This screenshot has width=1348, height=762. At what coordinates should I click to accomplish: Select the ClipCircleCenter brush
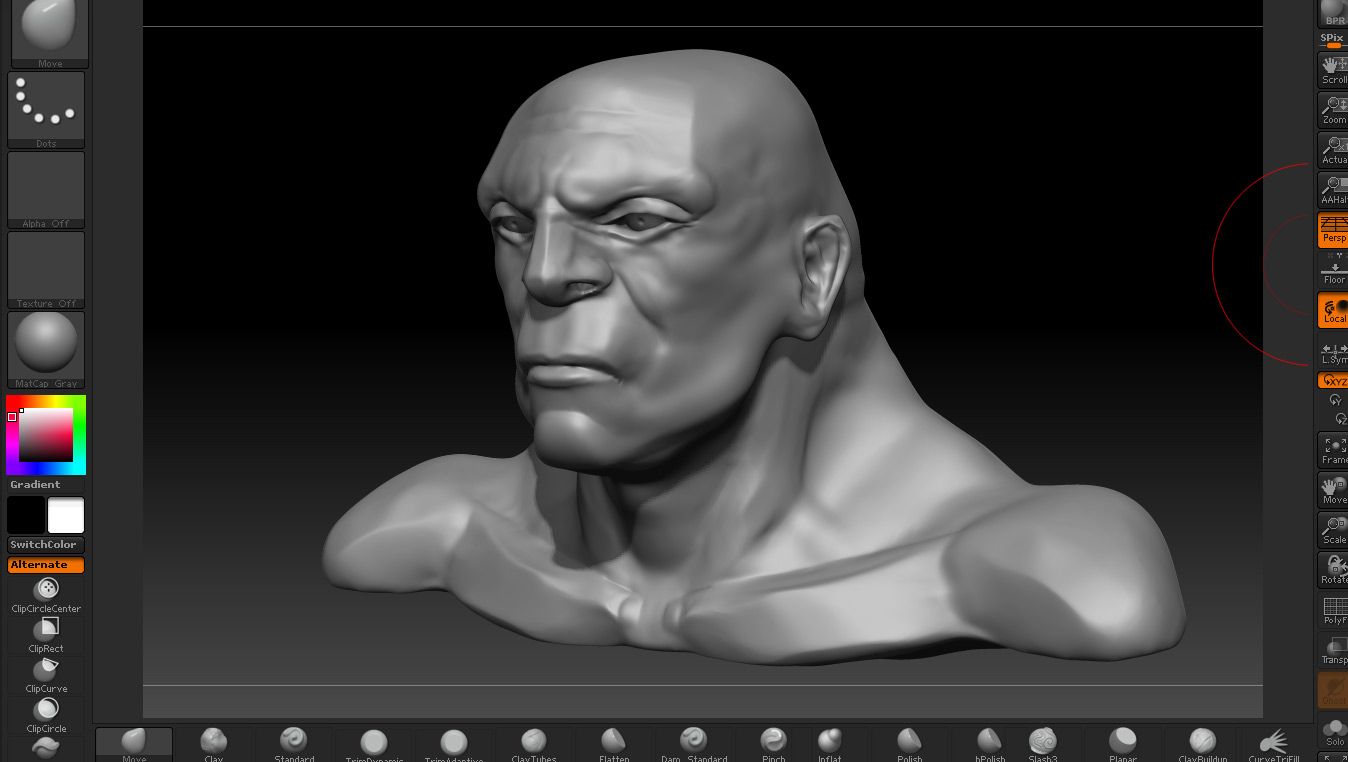[x=46, y=595]
